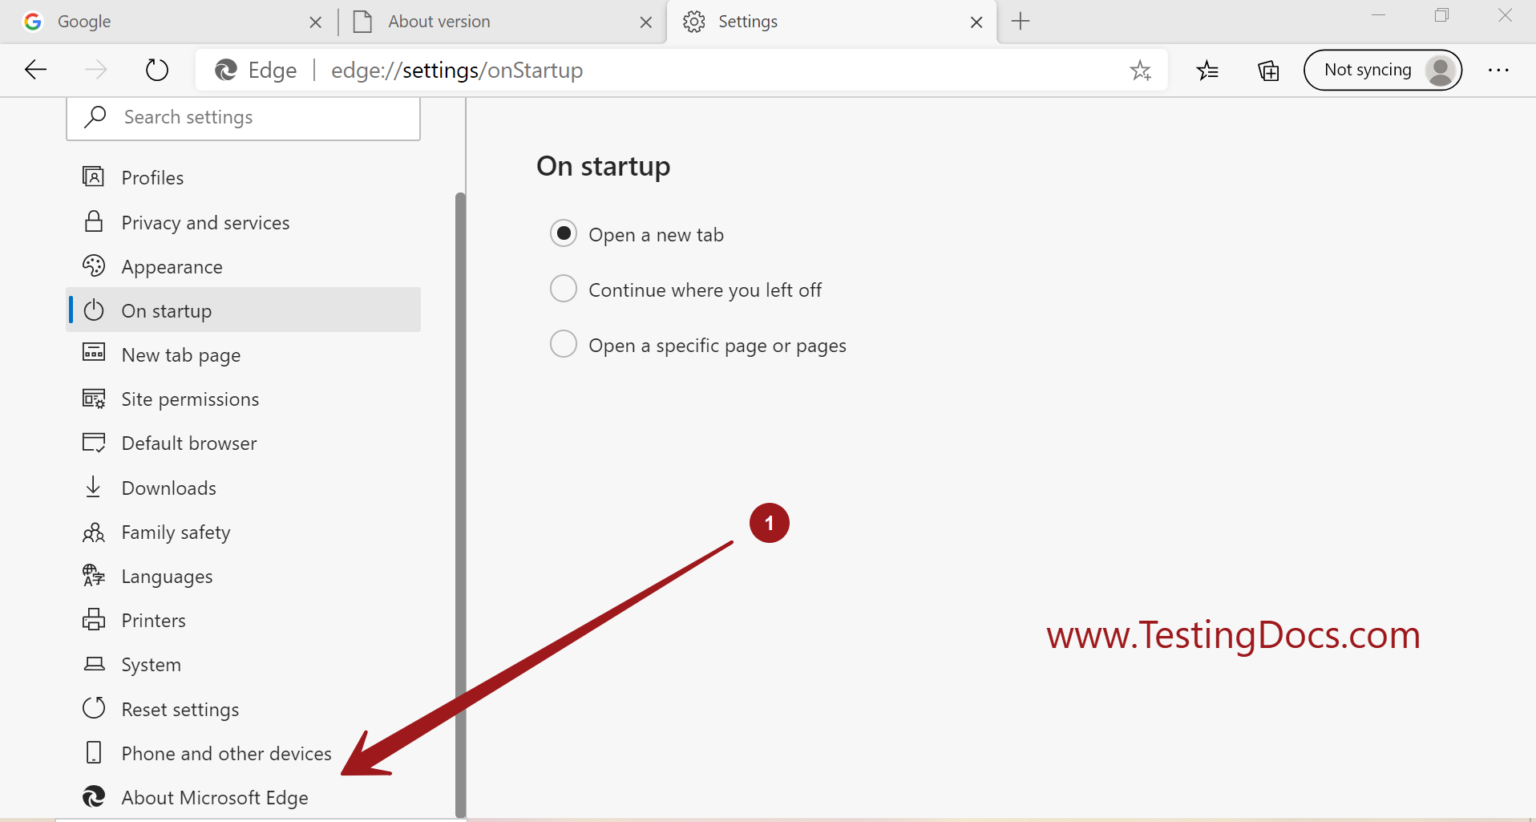Click Reset settings in sidebar
Screen dimensions: 1536x822
point(180,709)
